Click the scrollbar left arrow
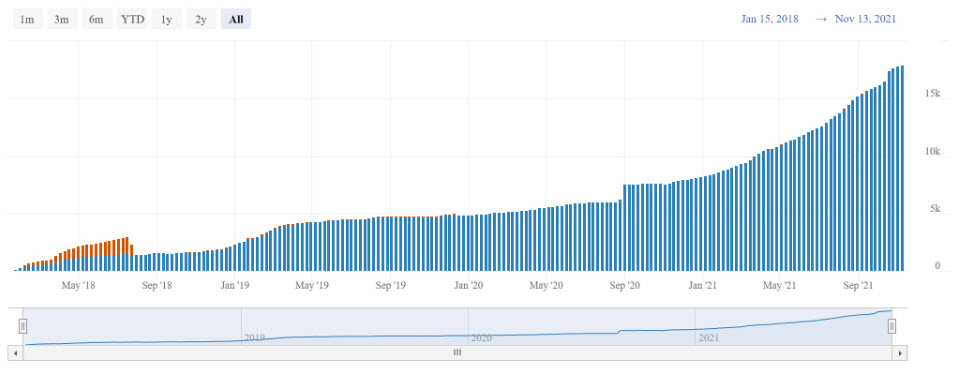 click(16, 352)
